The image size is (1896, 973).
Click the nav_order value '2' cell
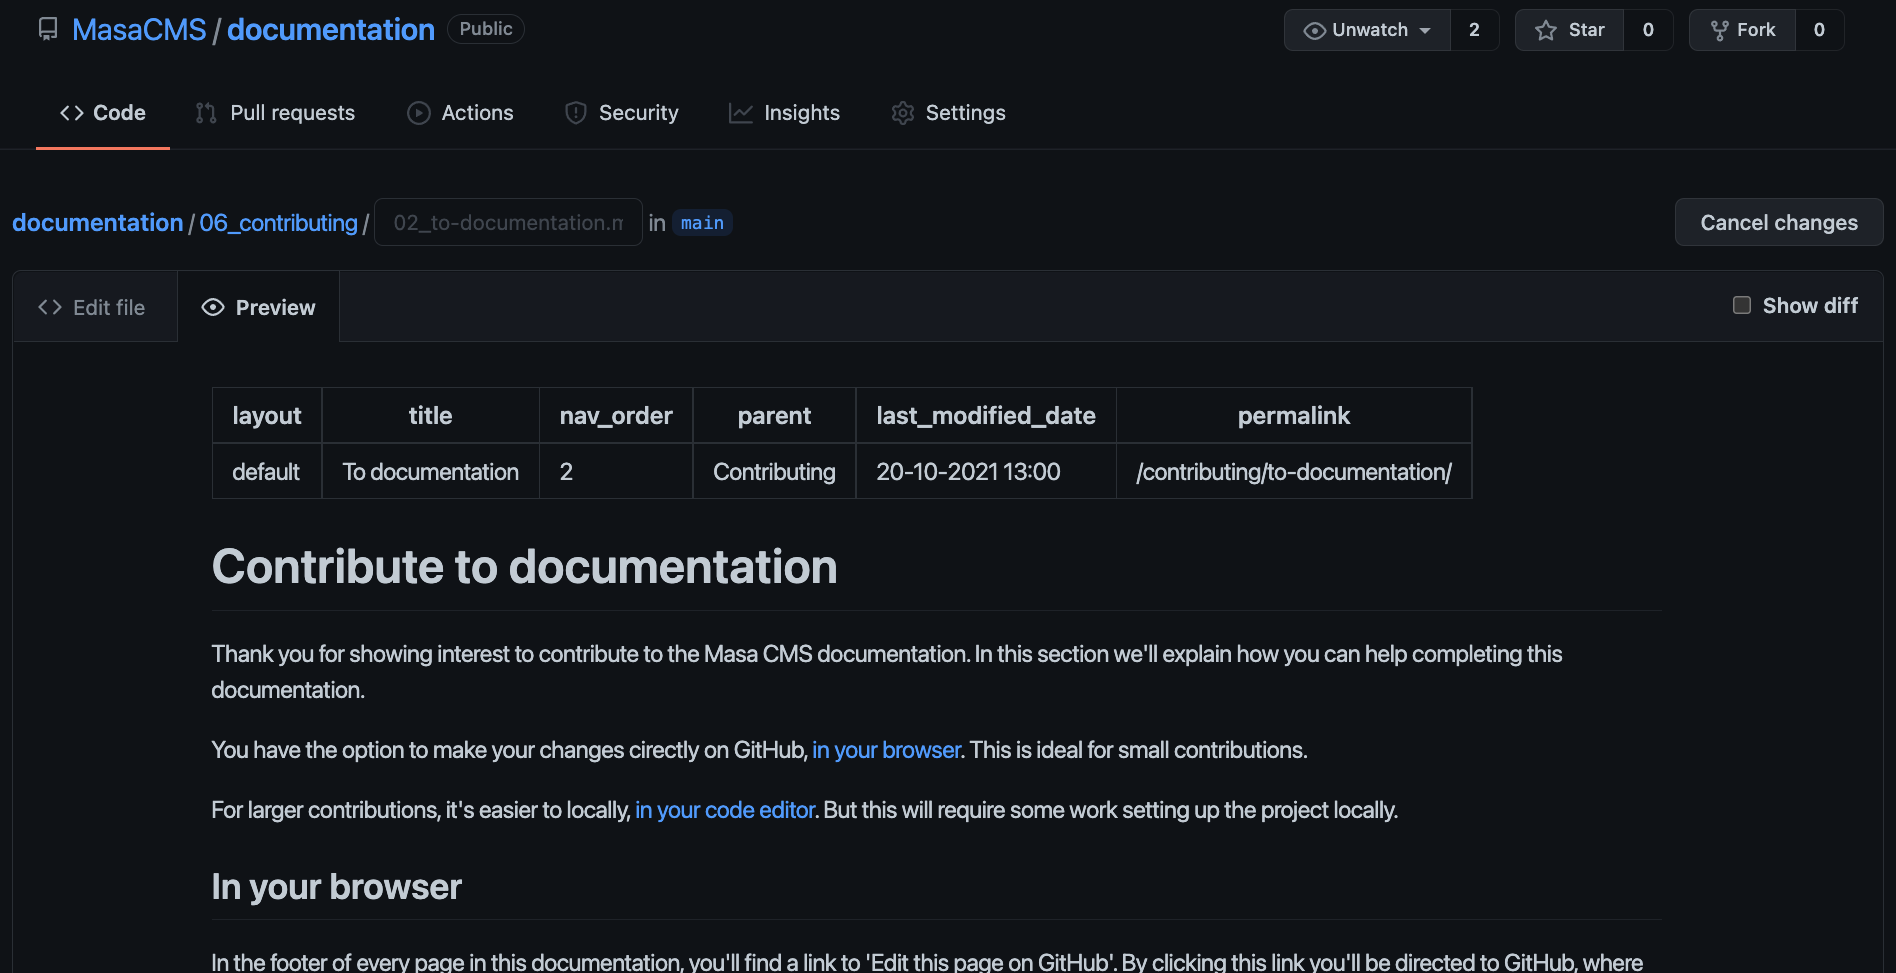pyautogui.click(x=616, y=471)
